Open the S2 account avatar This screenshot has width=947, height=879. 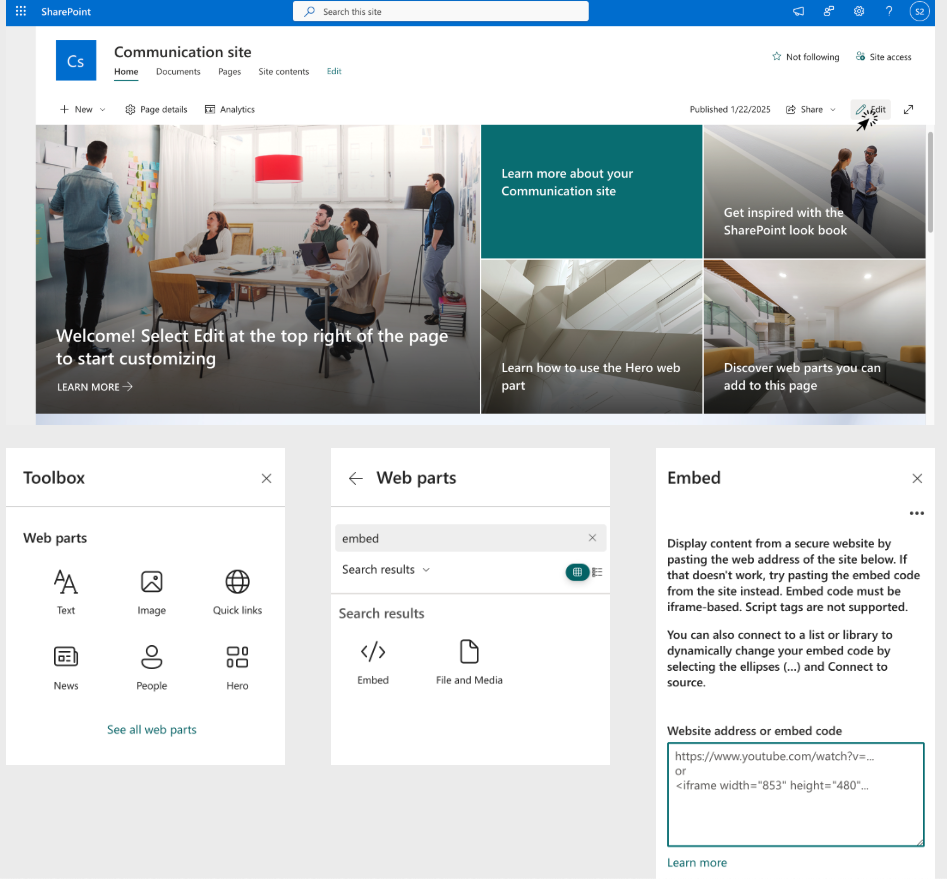pos(919,11)
